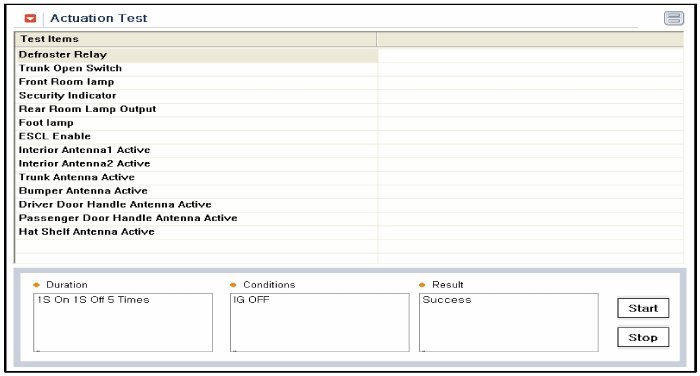Image resolution: width=700 pixels, height=376 pixels.
Task: Select Security Indicator row
Action: (x=196, y=96)
